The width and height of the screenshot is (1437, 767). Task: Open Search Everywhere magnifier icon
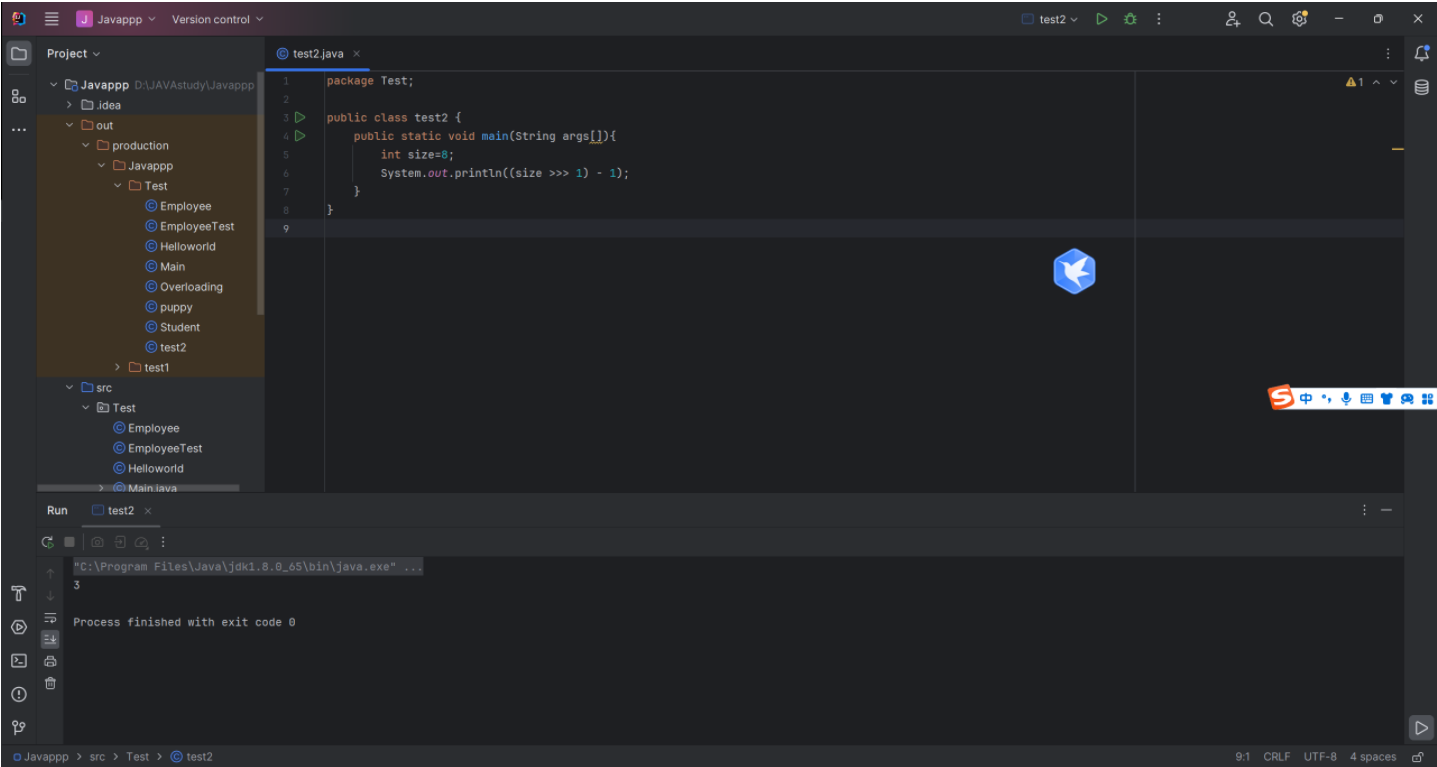(1265, 19)
